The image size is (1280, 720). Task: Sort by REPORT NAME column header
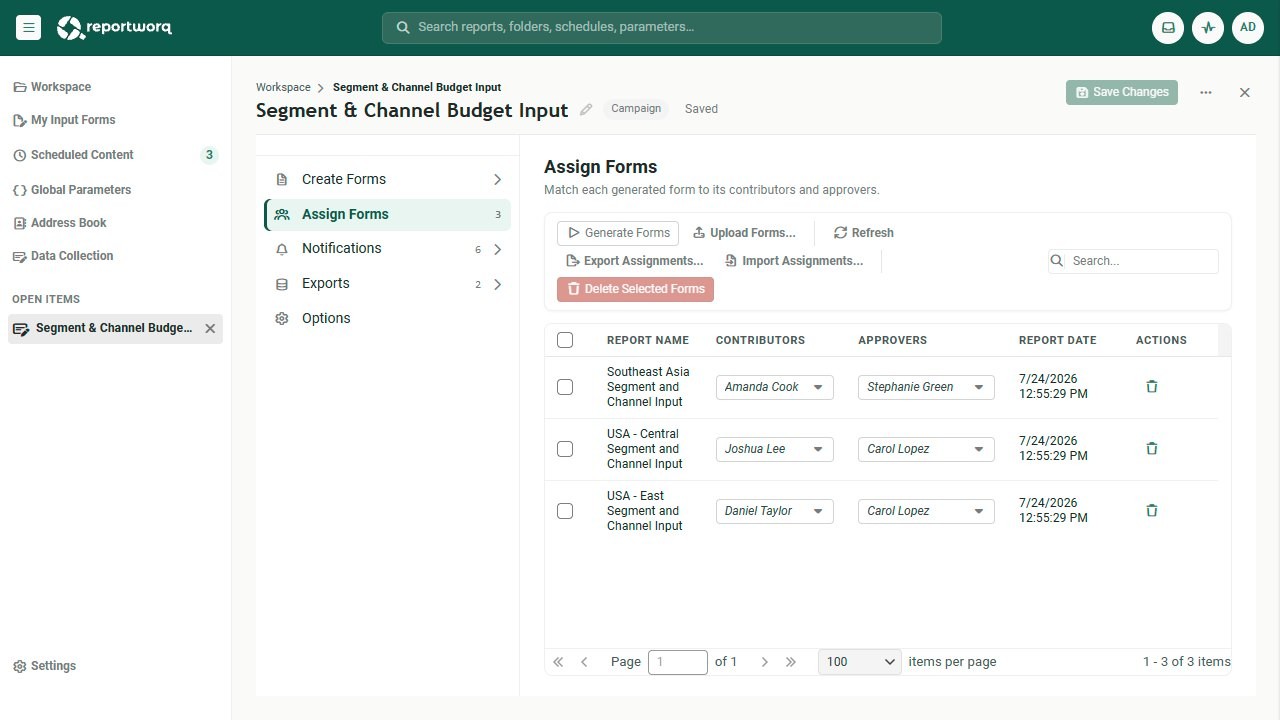[x=648, y=340]
